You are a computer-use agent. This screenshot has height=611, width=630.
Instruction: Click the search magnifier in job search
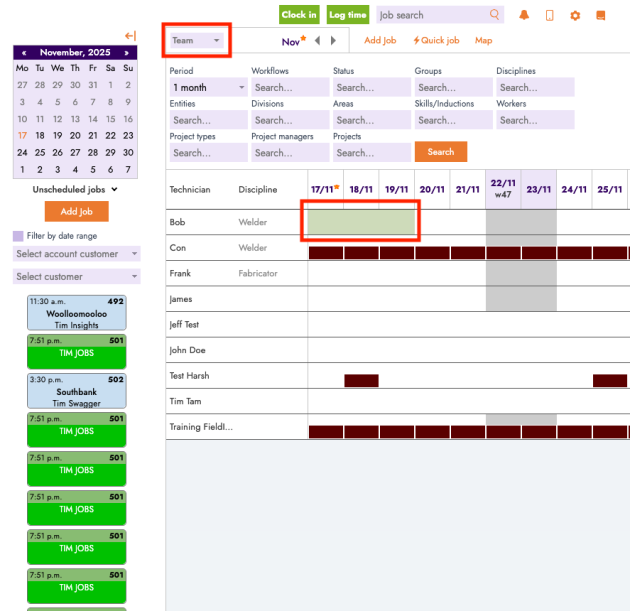pos(494,15)
